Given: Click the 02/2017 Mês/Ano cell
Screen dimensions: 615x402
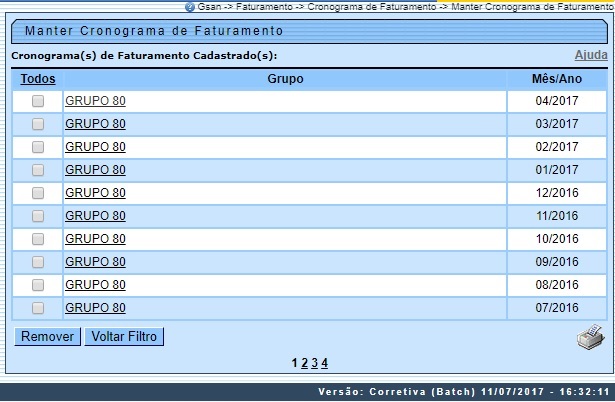Looking at the screenshot, I should pos(557,147).
